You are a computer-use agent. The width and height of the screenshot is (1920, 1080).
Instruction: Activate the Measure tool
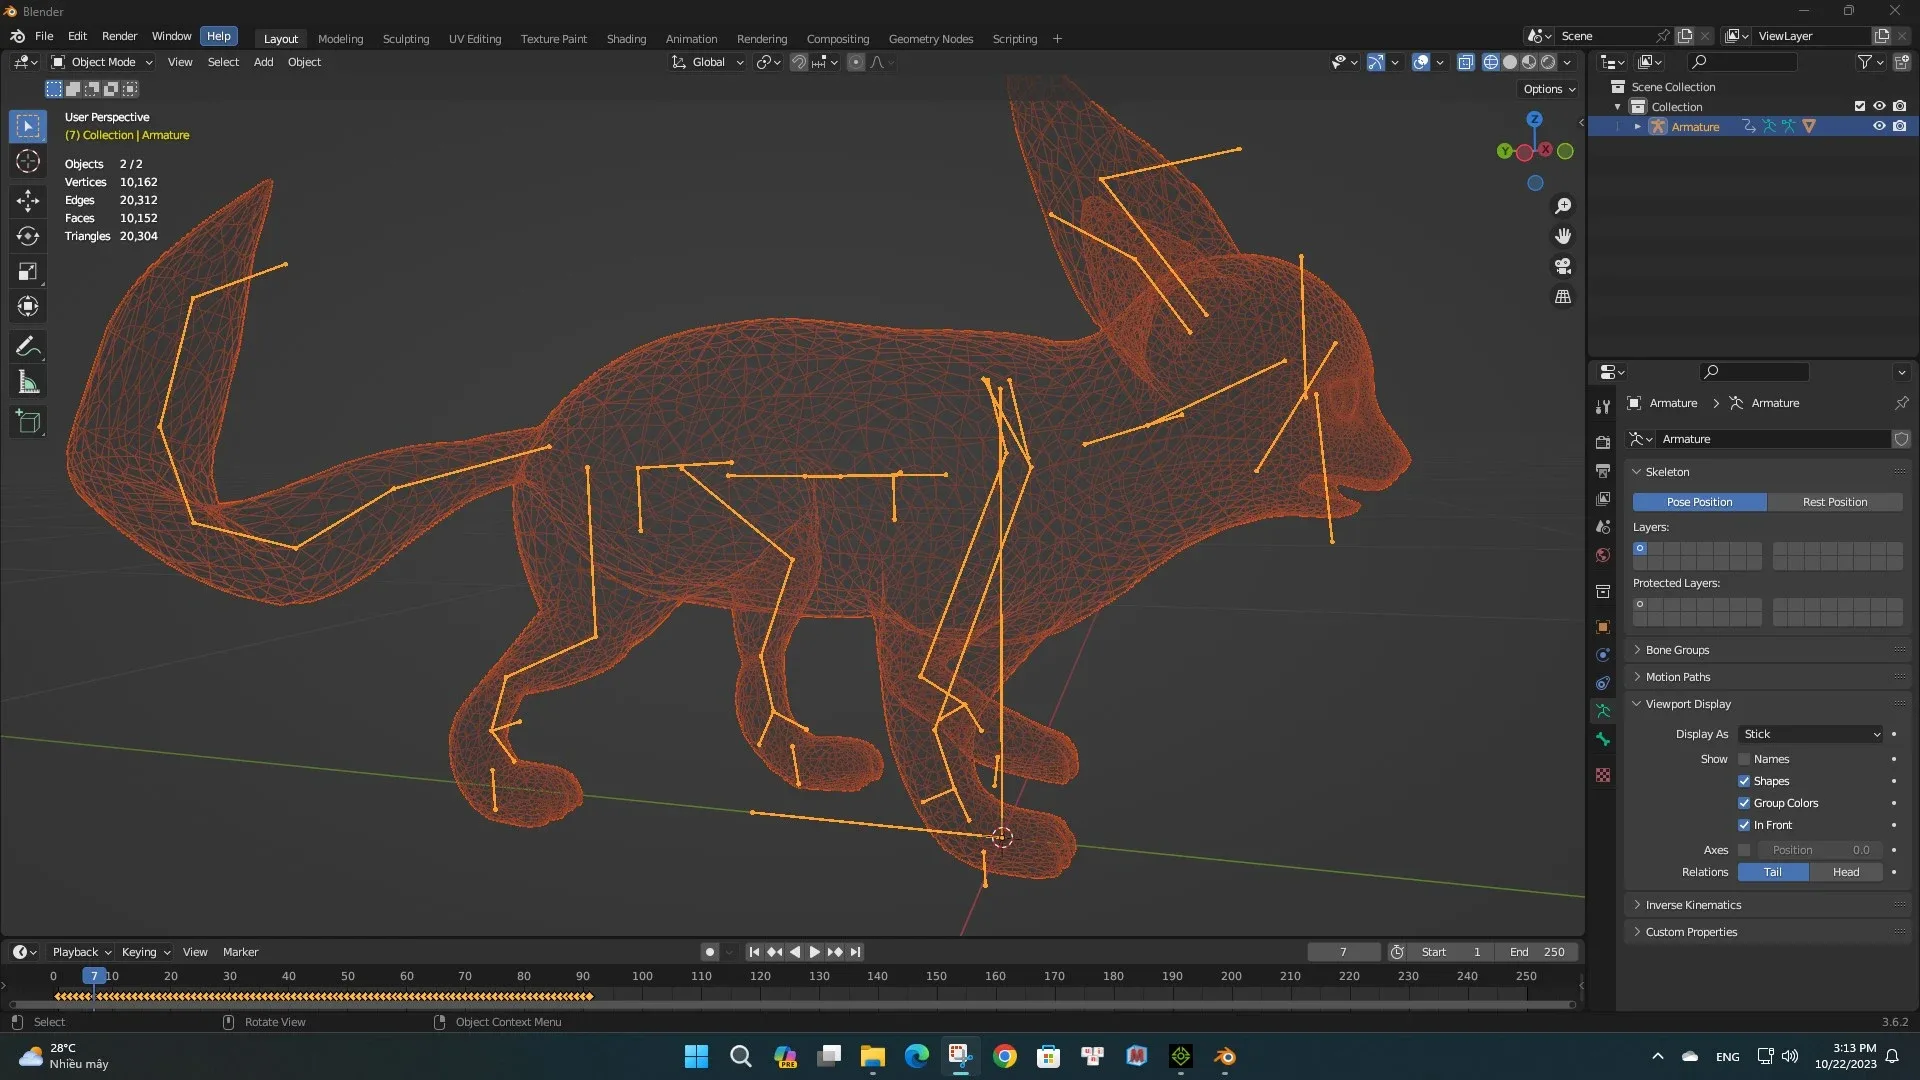coord(27,381)
